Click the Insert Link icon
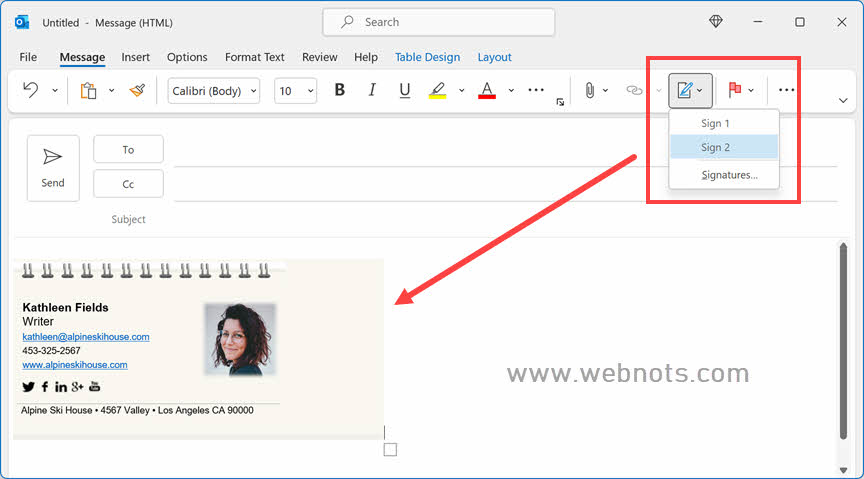Viewport: 864px width, 479px height. (634, 90)
